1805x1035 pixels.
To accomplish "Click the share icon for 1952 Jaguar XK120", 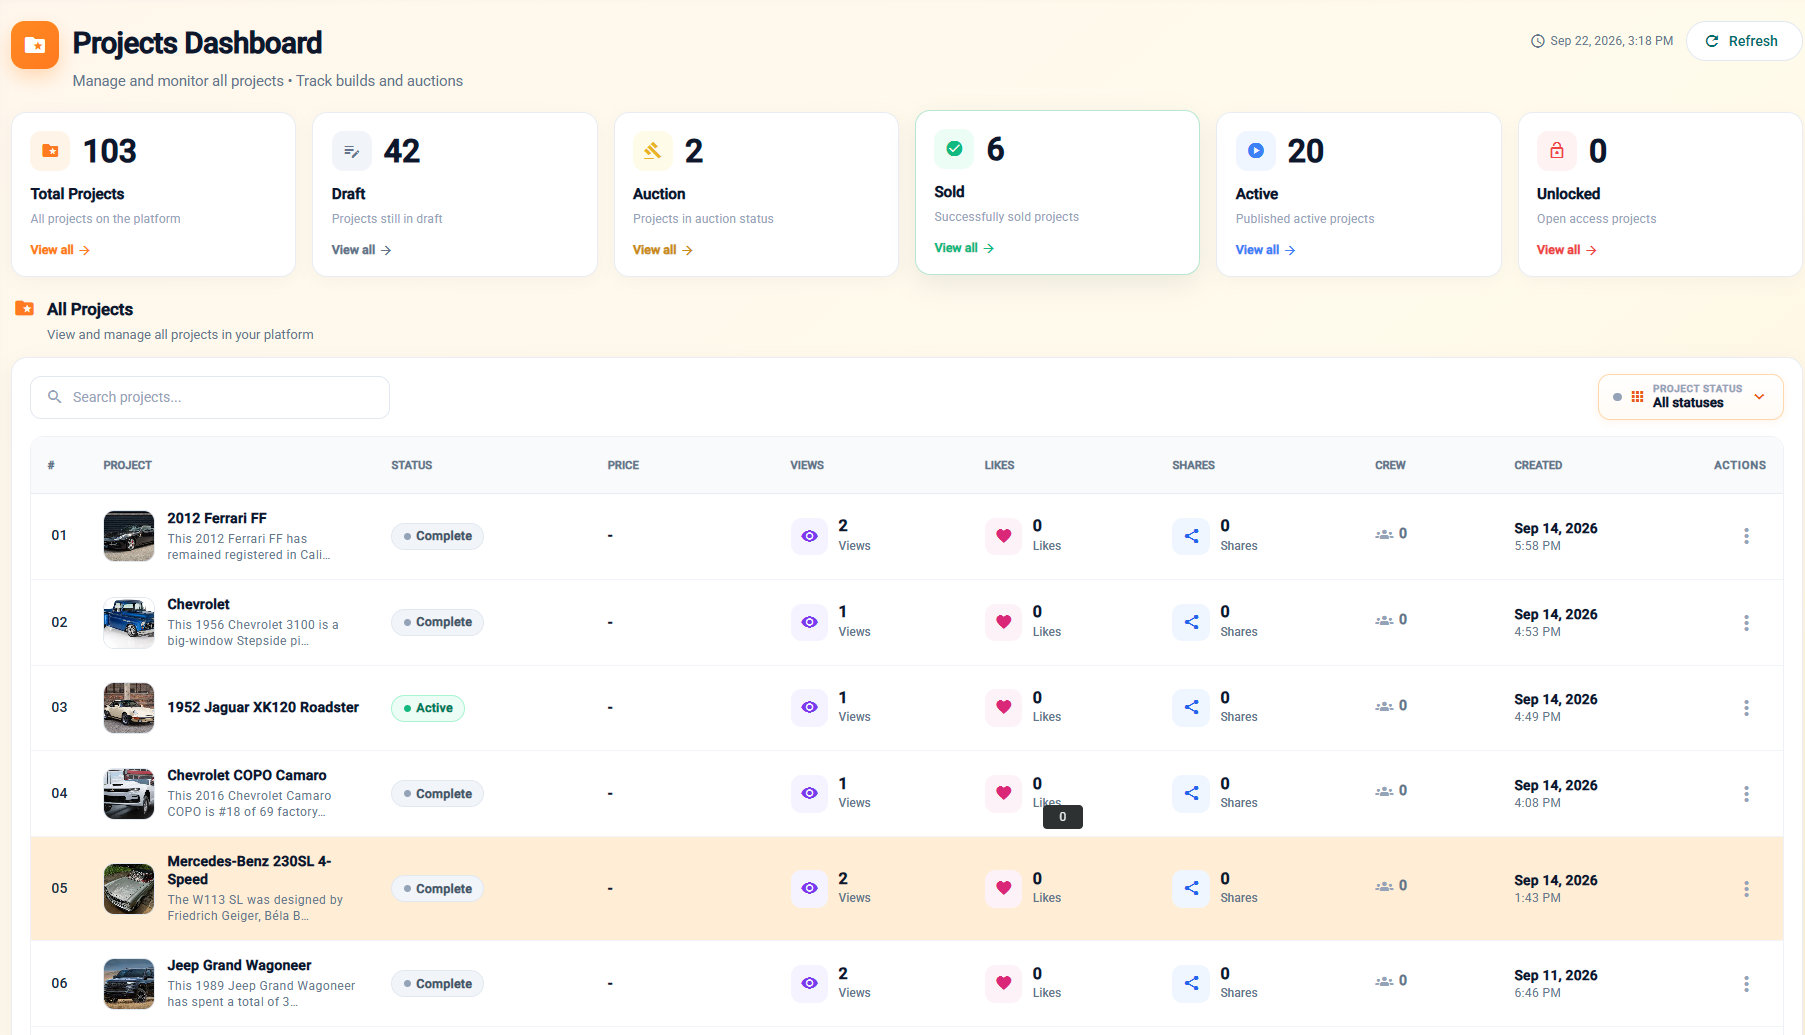I will click(1191, 707).
